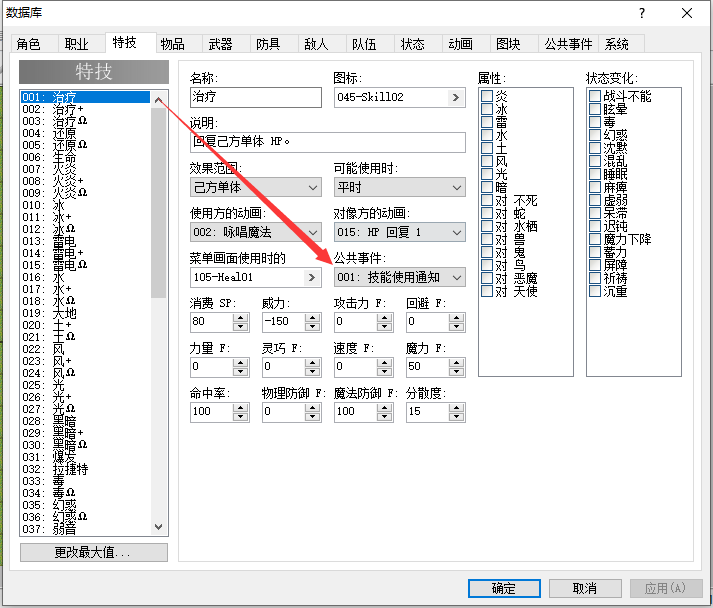Open the 可能使用时 dropdown
The width and height of the screenshot is (713, 608).
click(x=400, y=187)
